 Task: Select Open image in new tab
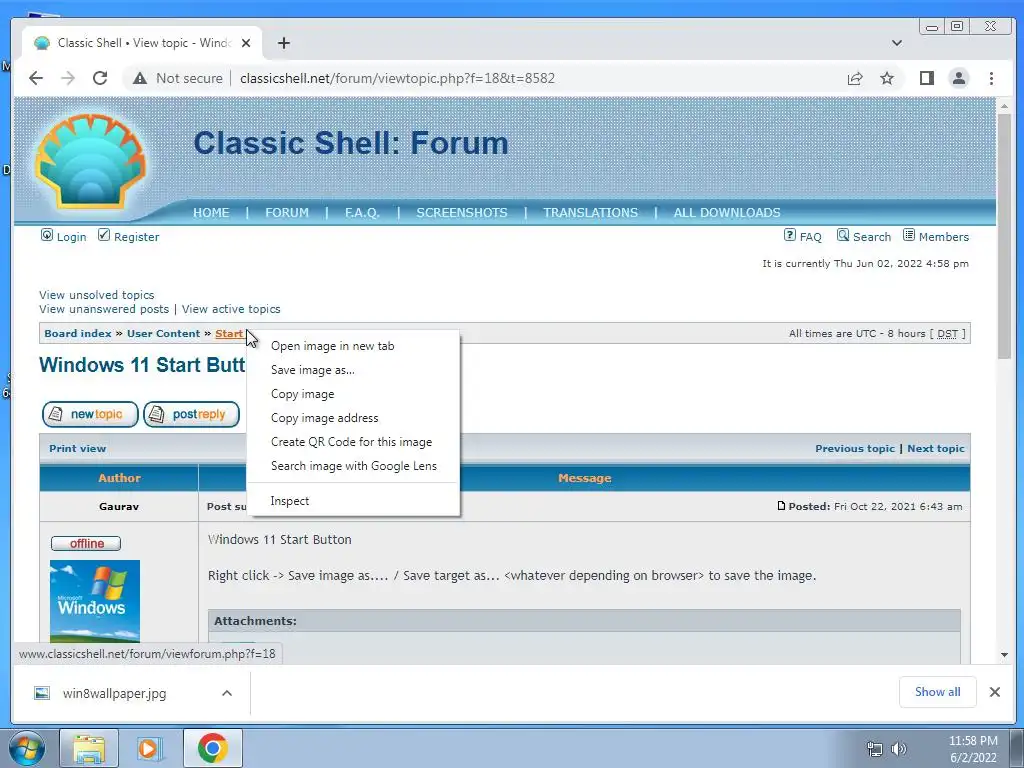(x=353, y=346)
